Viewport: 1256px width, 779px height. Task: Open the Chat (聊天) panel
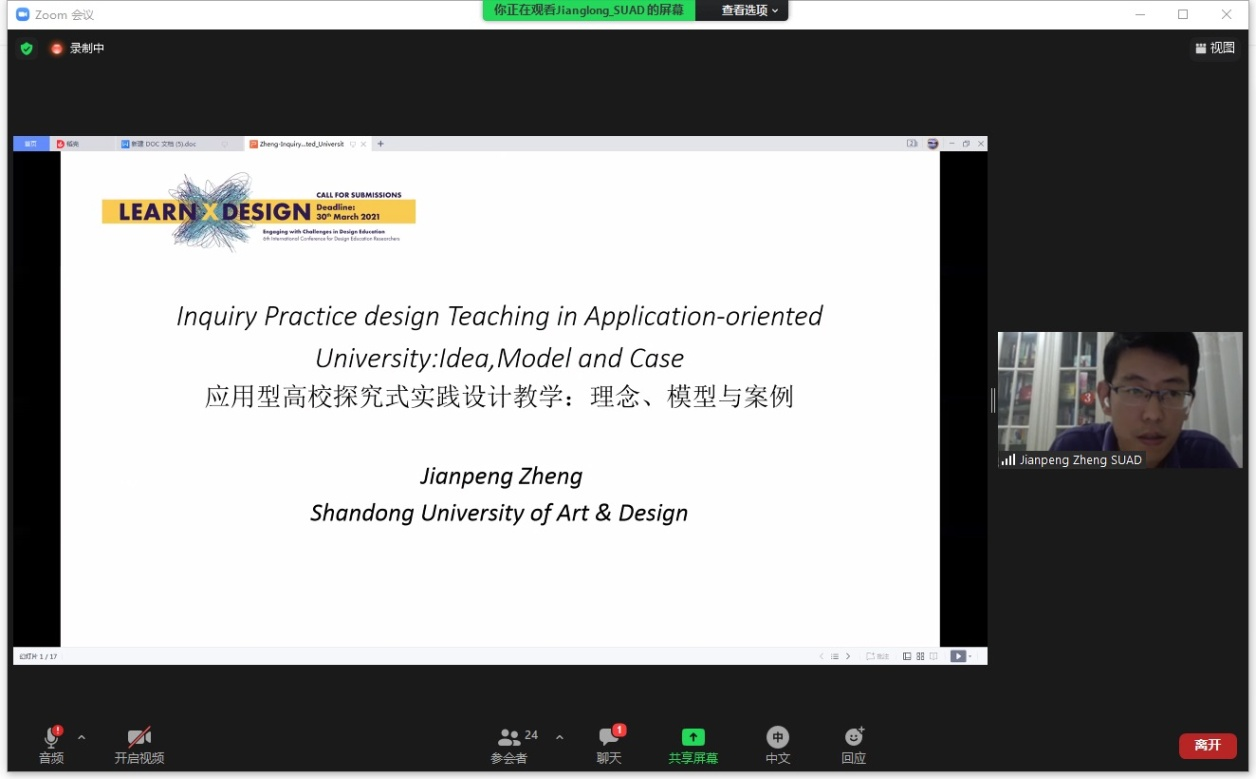[609, 744]
